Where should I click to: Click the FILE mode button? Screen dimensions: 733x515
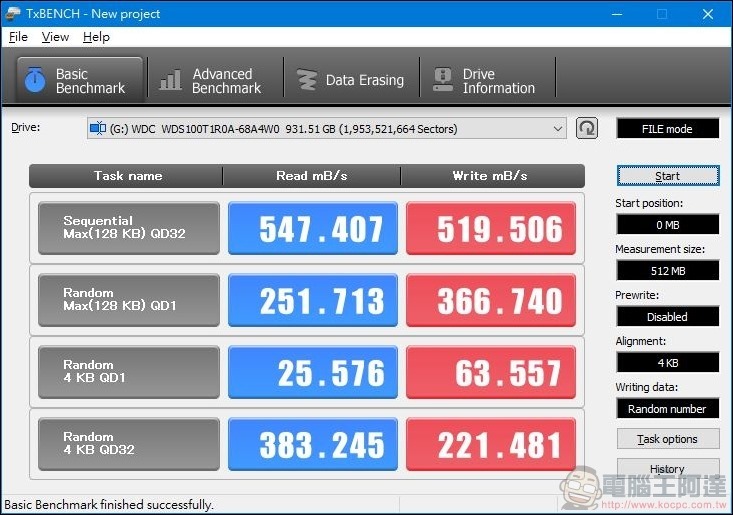point(668,129)
